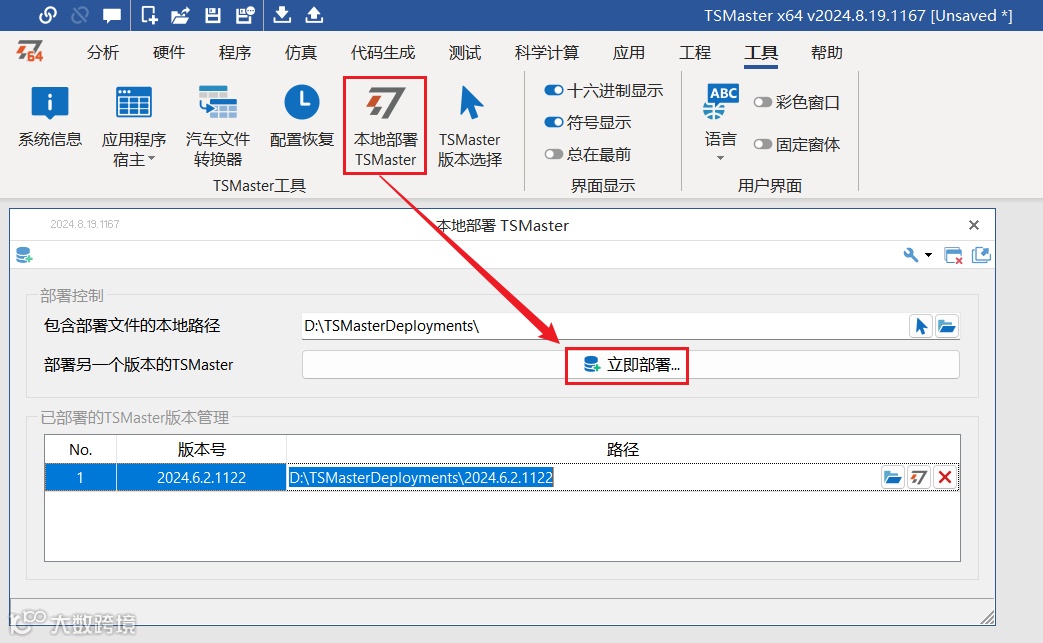Switch to the 工具 ribbon tab

tap(761, 53)
